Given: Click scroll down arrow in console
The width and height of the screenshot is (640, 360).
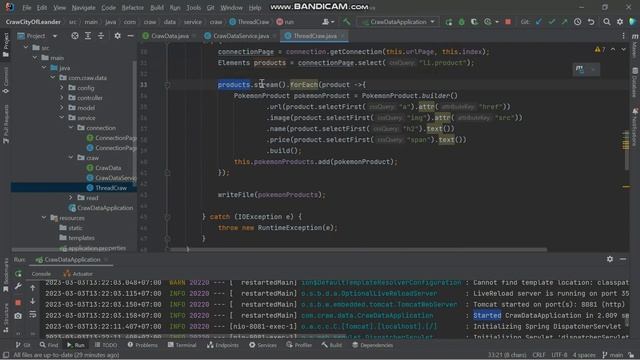Looking at the screenshot, I should tap(33, 302).
